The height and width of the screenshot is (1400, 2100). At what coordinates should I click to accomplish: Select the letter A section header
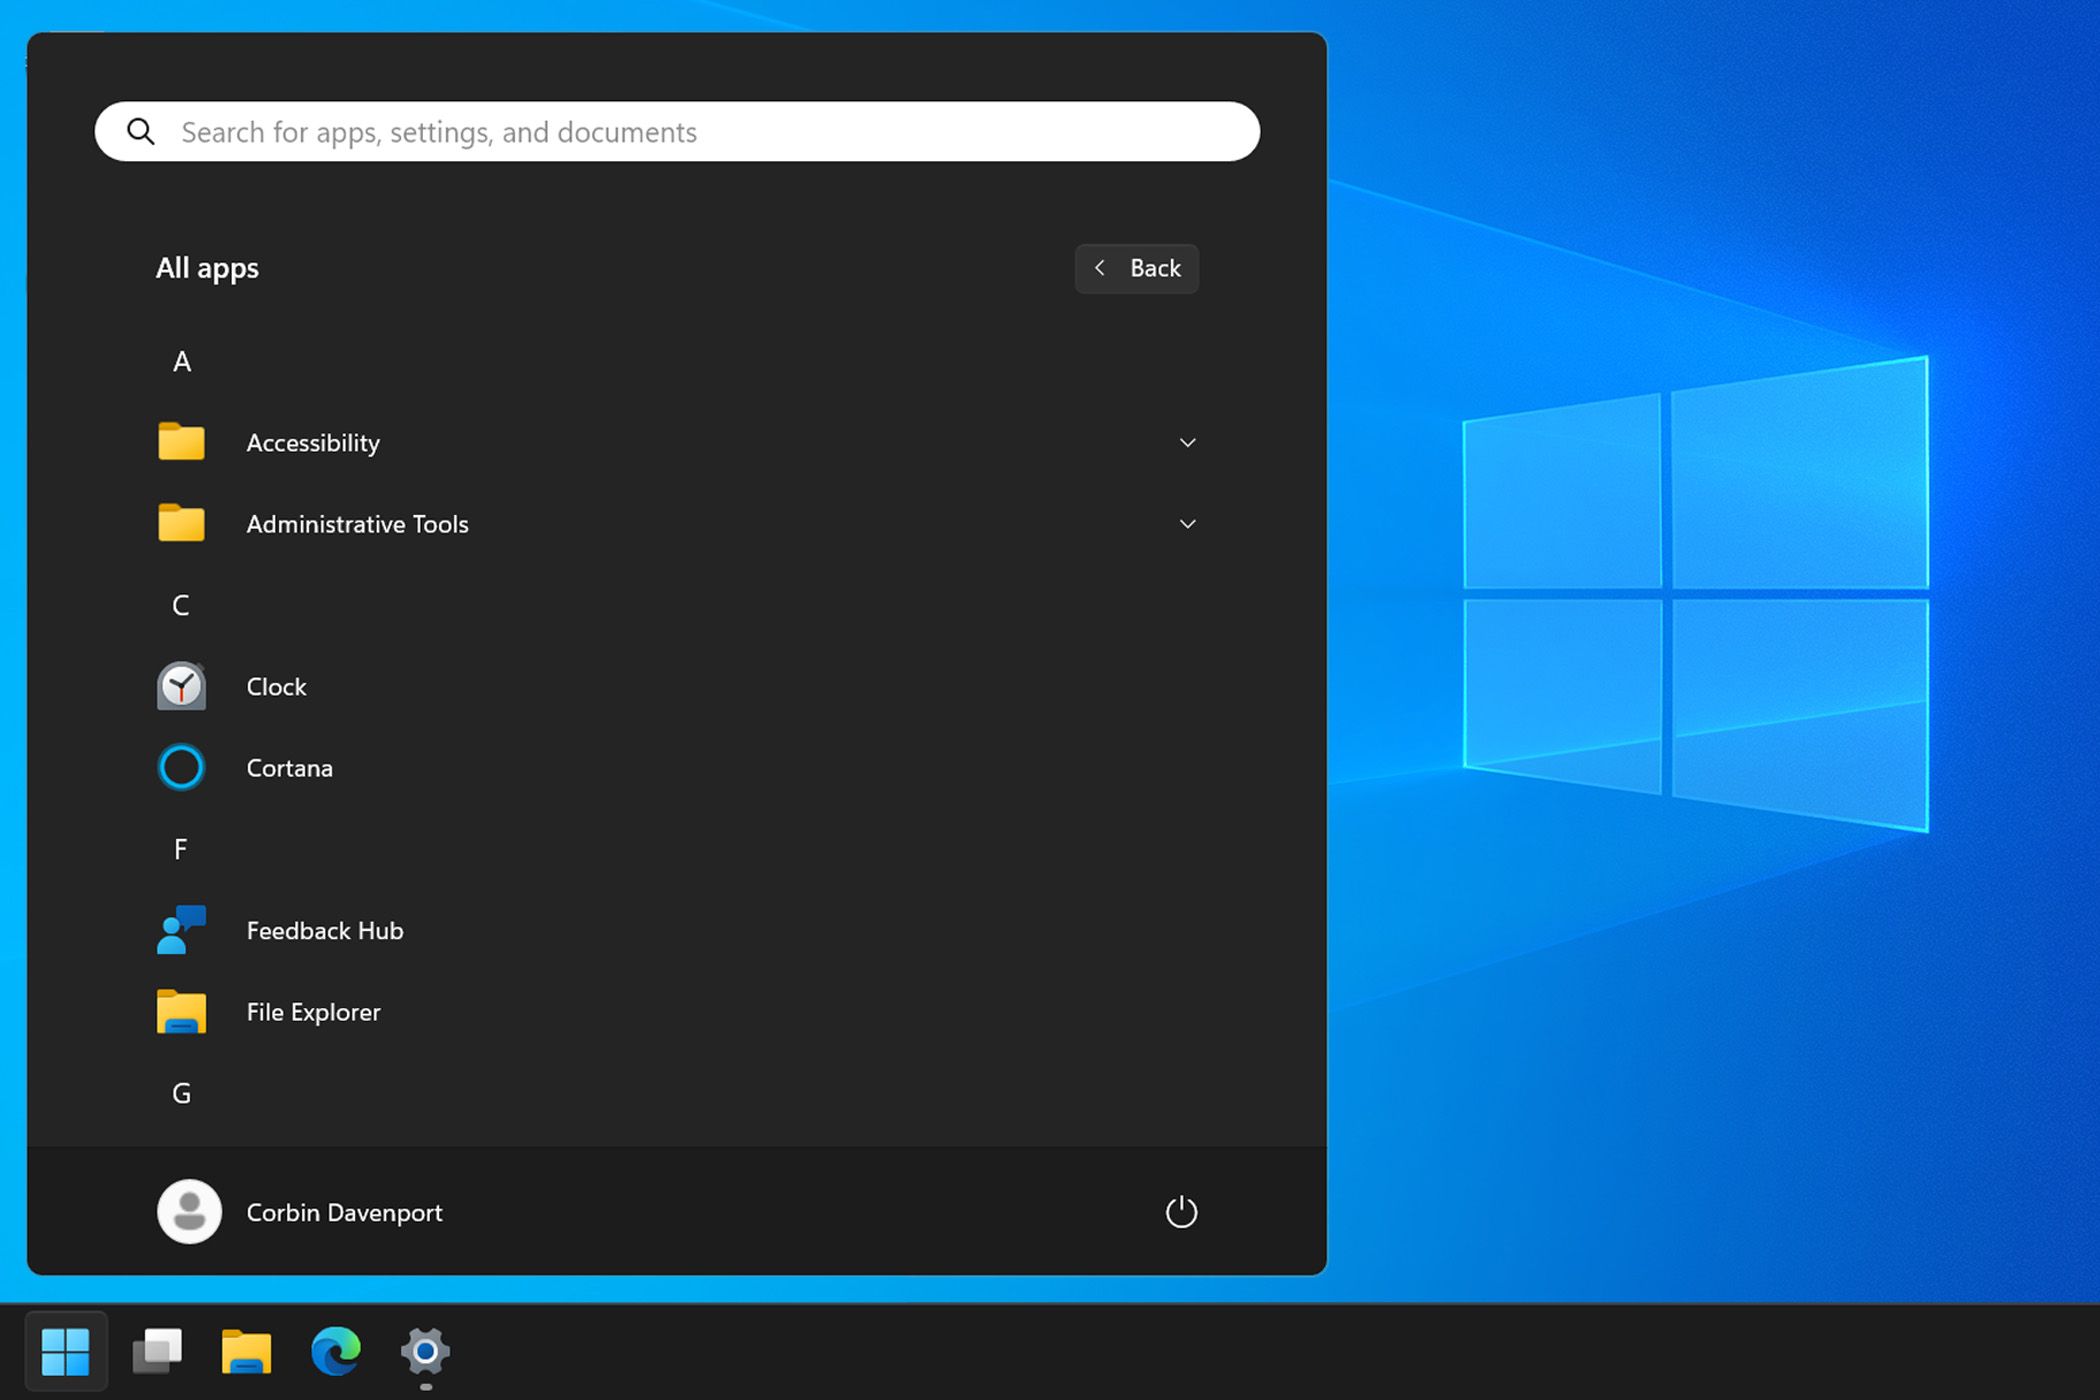click(181, 361)
